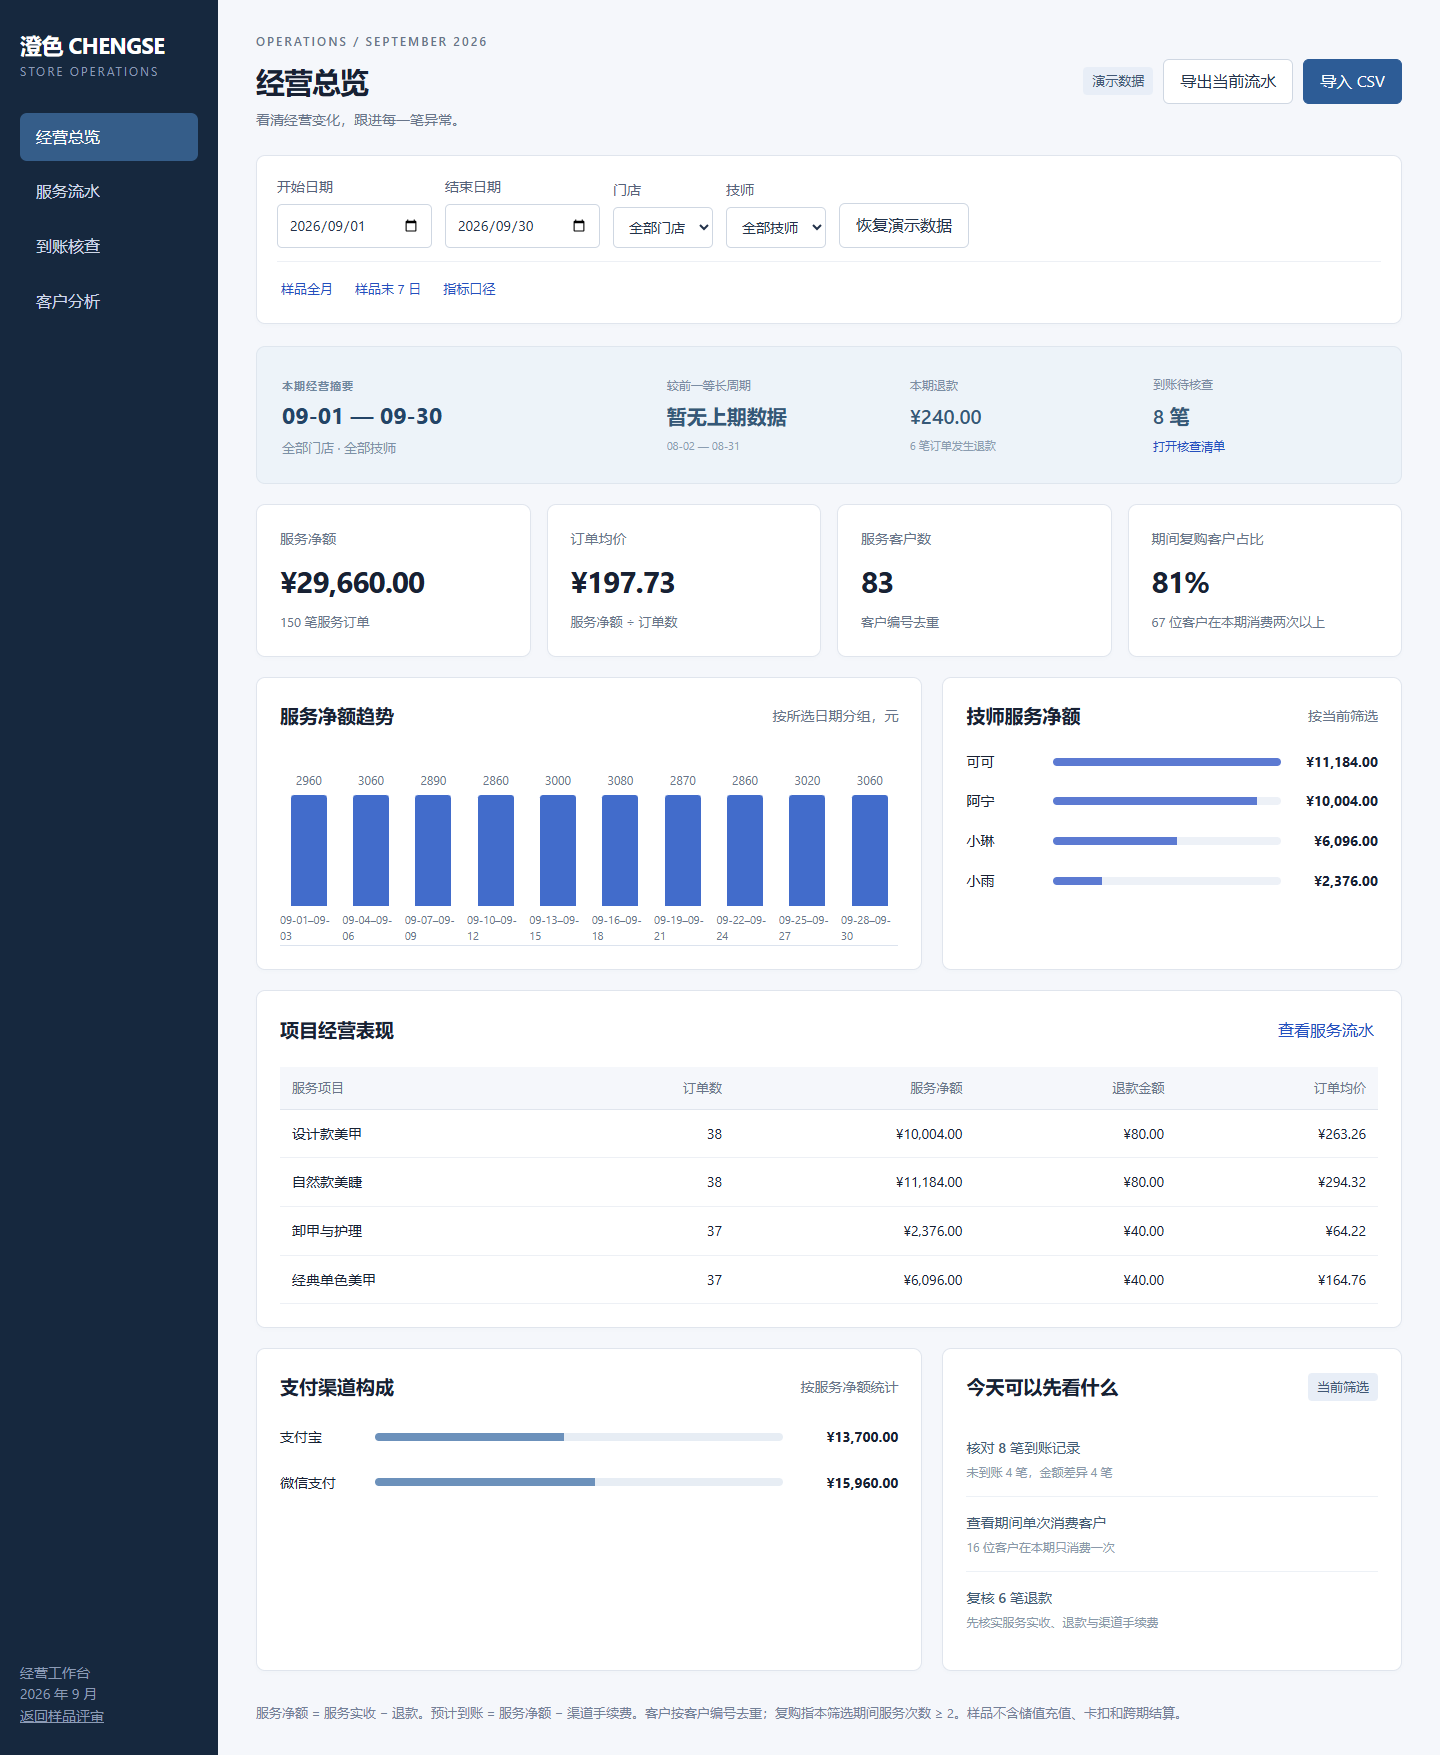This screenshot has width=1440, height=1755.
Task: Click the ¥197.73 订单均价 value
Action: tap(623, 583)
